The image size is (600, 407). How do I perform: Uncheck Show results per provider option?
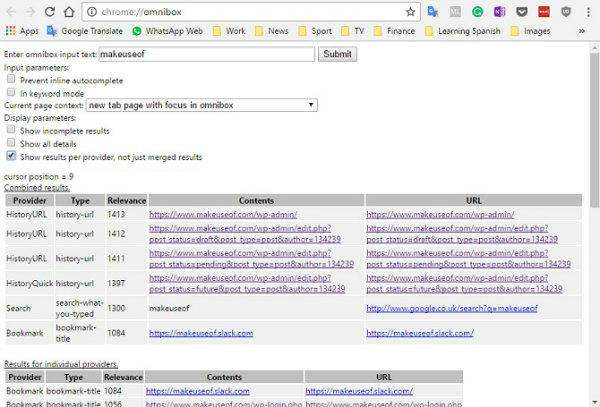(x=11, y=157)
